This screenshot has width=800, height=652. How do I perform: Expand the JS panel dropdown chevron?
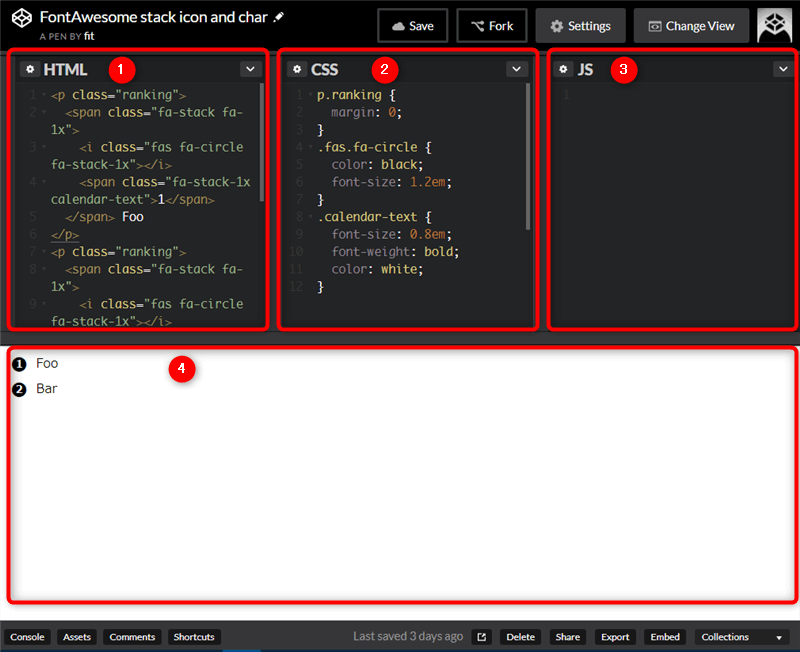click(x=782, y=69)
